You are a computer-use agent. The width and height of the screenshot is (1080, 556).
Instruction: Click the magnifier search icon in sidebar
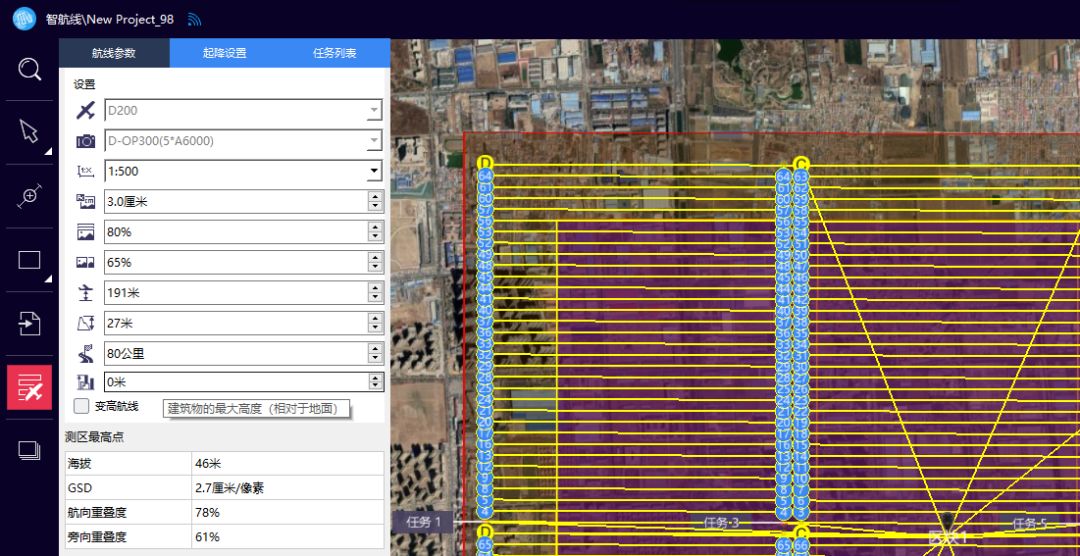pyautogui.click(x=30, y=69)
